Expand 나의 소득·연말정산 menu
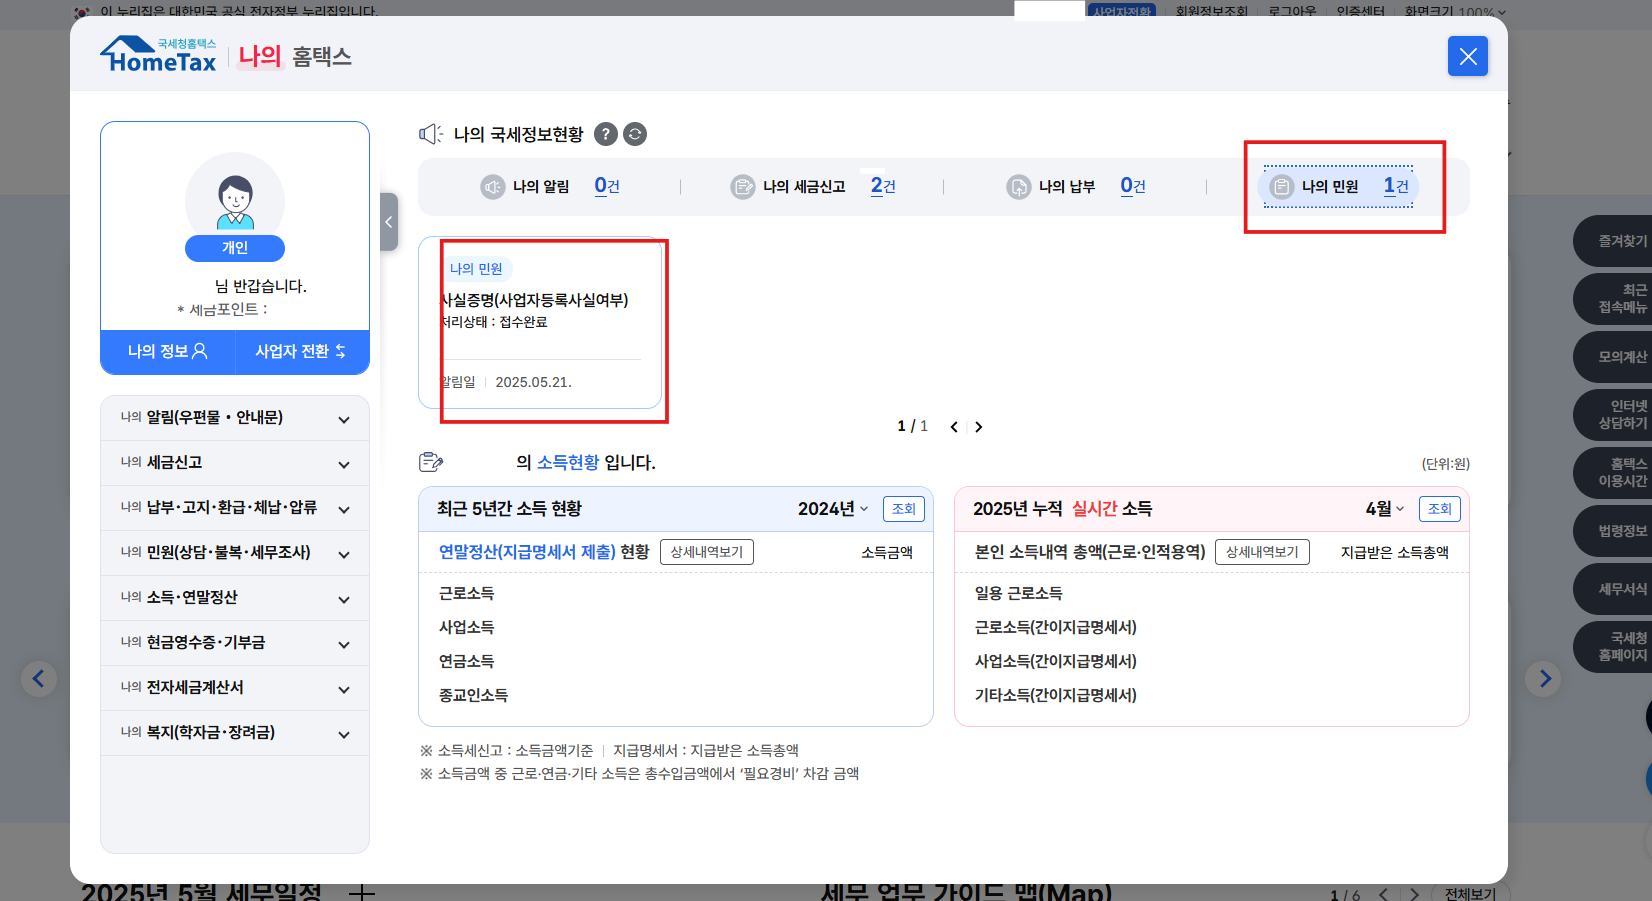Viewport: 1652px width, 901px height. click(x=235, y=598)
